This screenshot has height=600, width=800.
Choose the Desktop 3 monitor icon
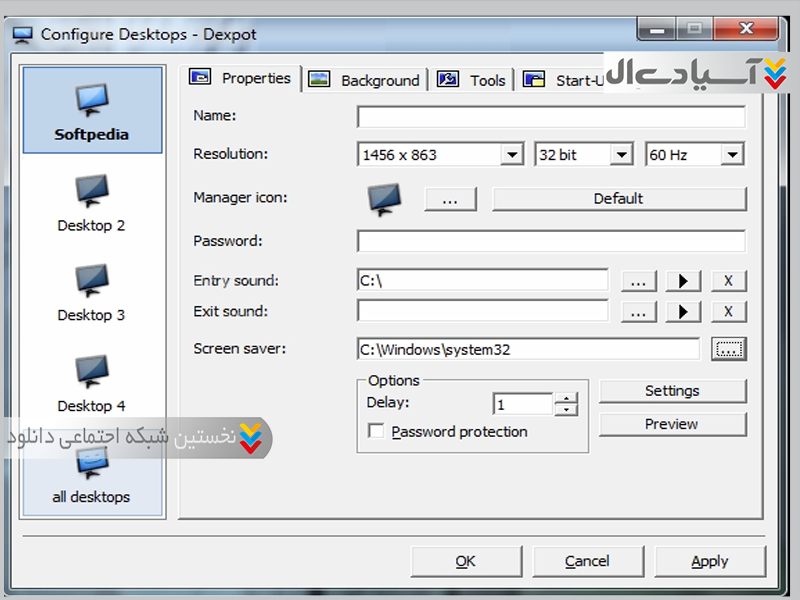pos(92,281)
